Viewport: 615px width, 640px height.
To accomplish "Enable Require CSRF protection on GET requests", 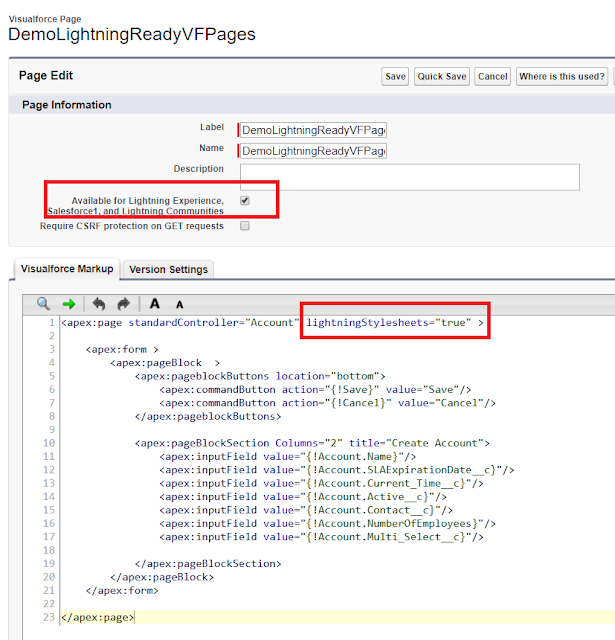I will (245, 226).
